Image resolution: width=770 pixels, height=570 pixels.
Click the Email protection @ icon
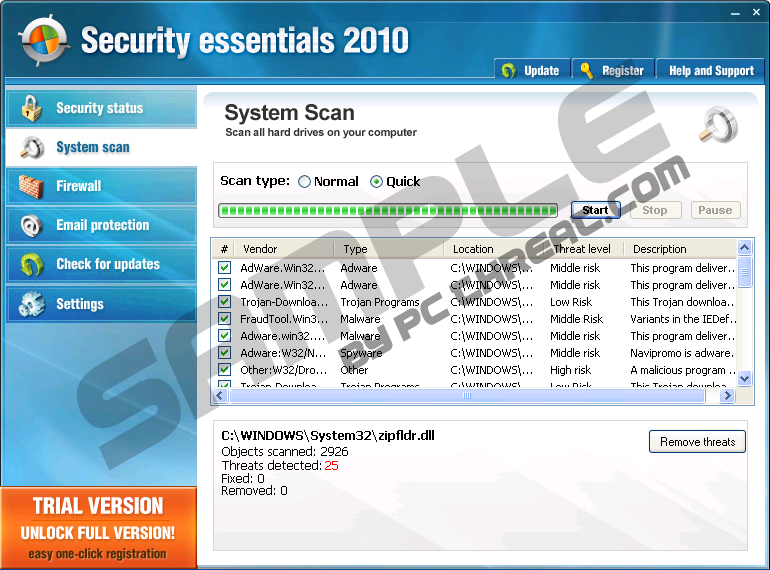coord(31,225)
